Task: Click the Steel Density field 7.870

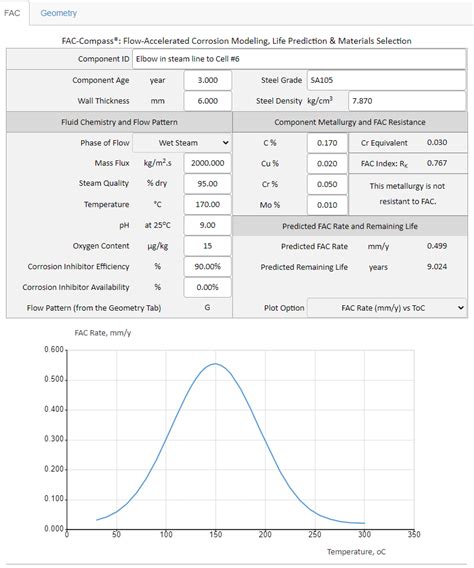Action: 407,101
